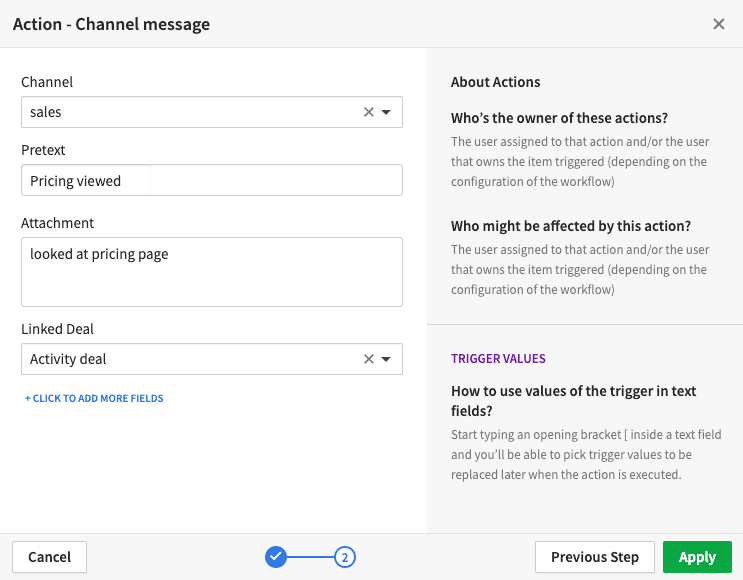743x580 pixels.
Task: Open the Channel dropdown arrow
Action: (x=386, y=112)
